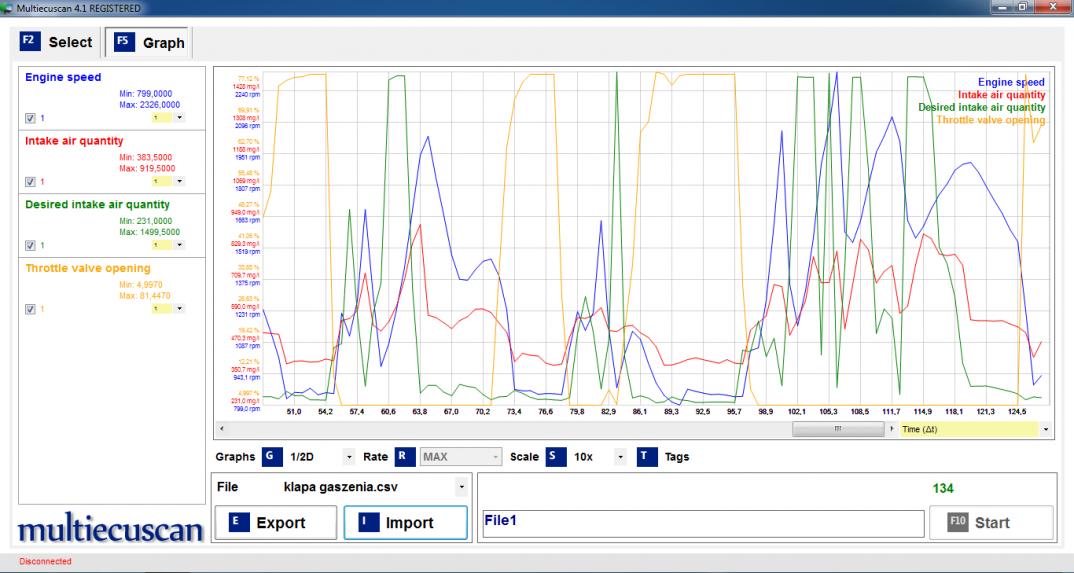The image size is (1074, 573).
Task: Toggle the Intake air quantity checkbox
Action: tap(30, 181)
